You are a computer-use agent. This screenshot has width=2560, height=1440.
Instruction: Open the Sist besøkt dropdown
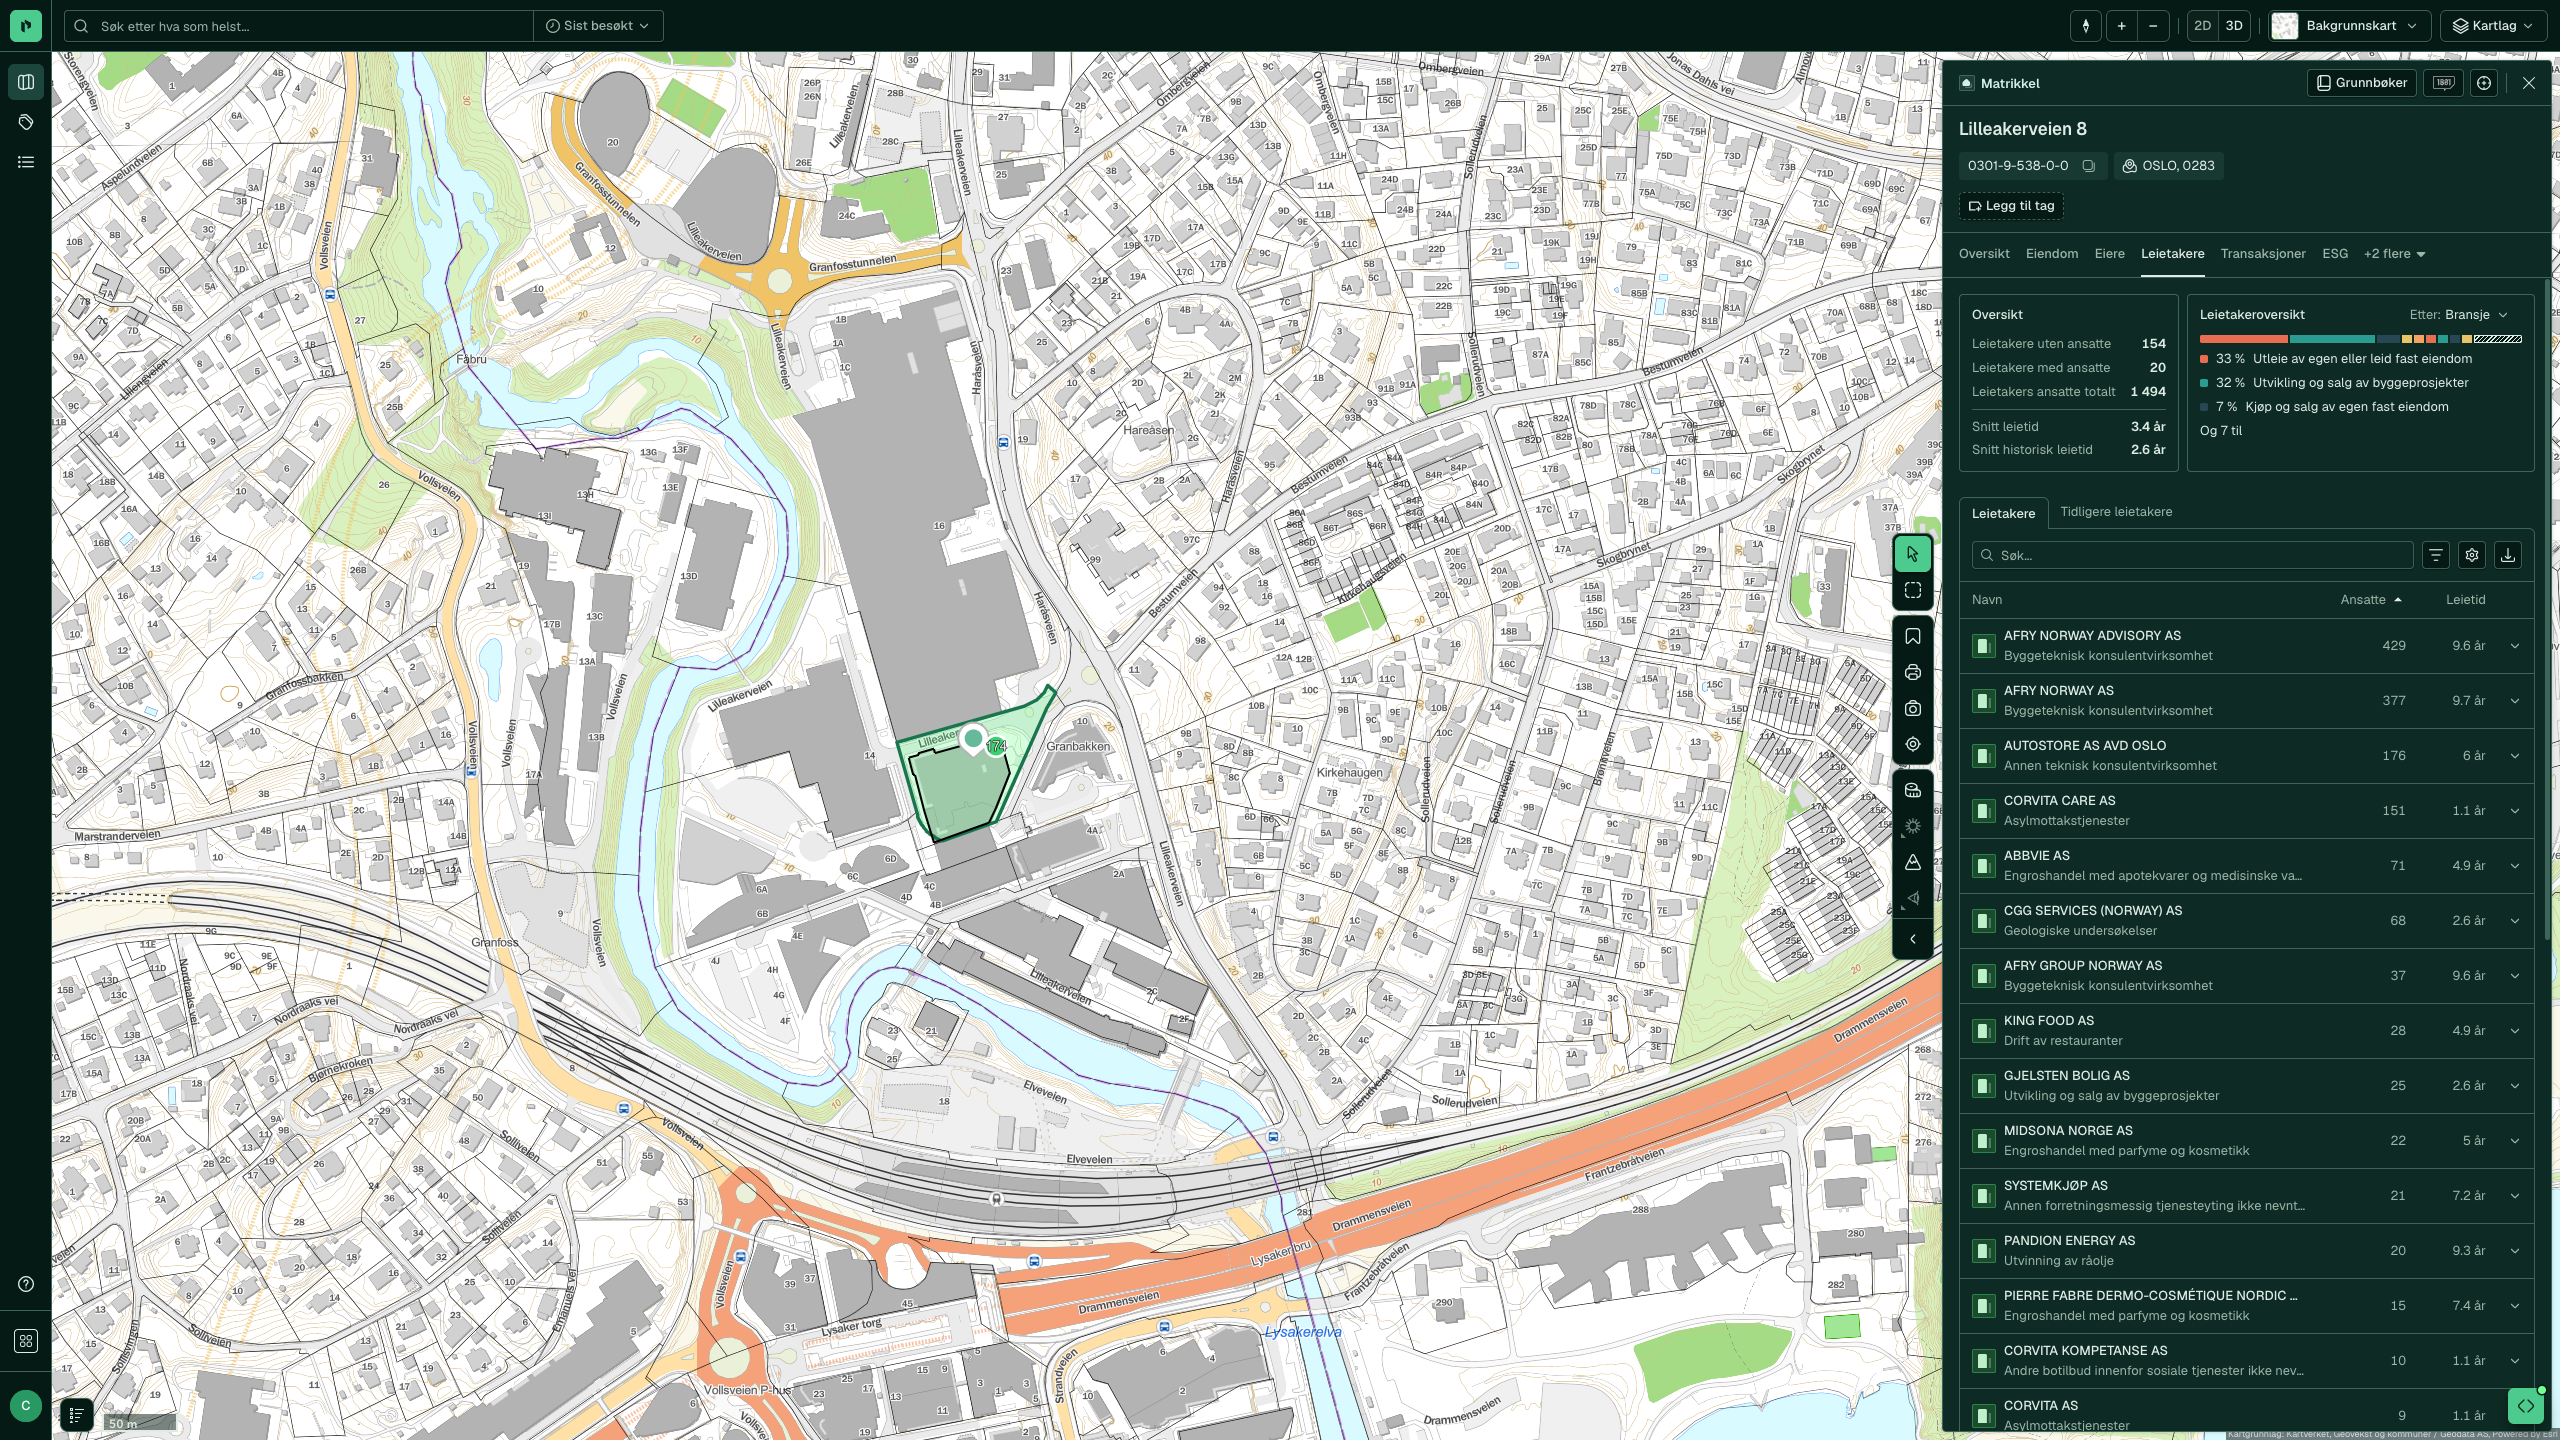coord(597,26)
